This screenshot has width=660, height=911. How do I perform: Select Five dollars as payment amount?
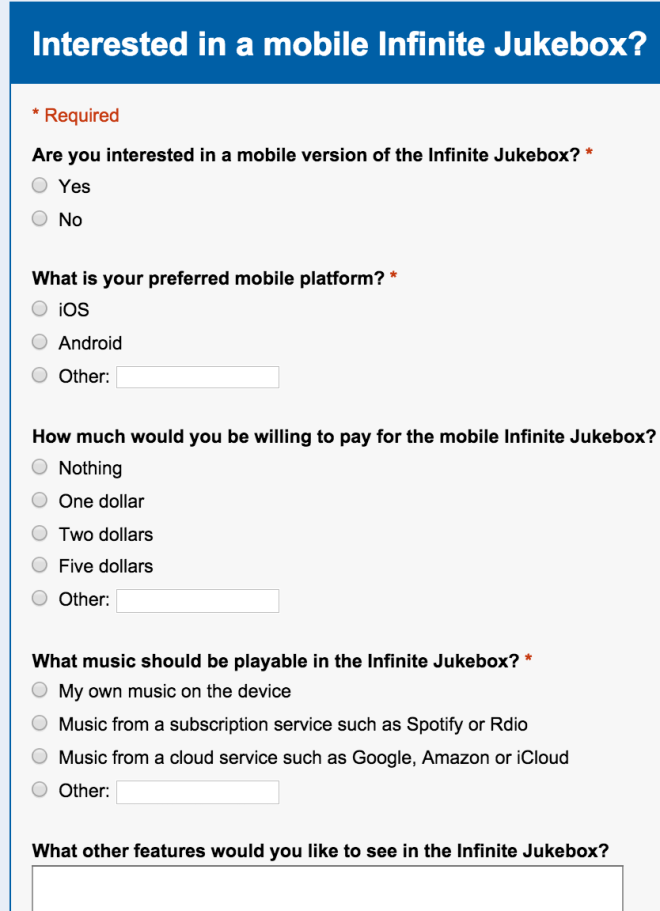38,565
